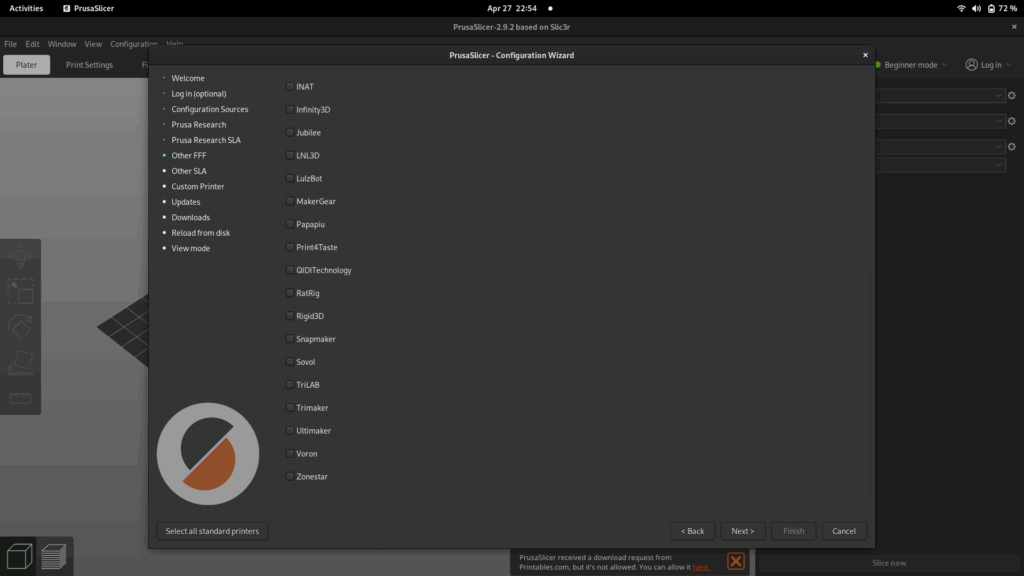Click the battery indicator icon
This screenshot has height=576, width=1024.
tap(991, 8)
